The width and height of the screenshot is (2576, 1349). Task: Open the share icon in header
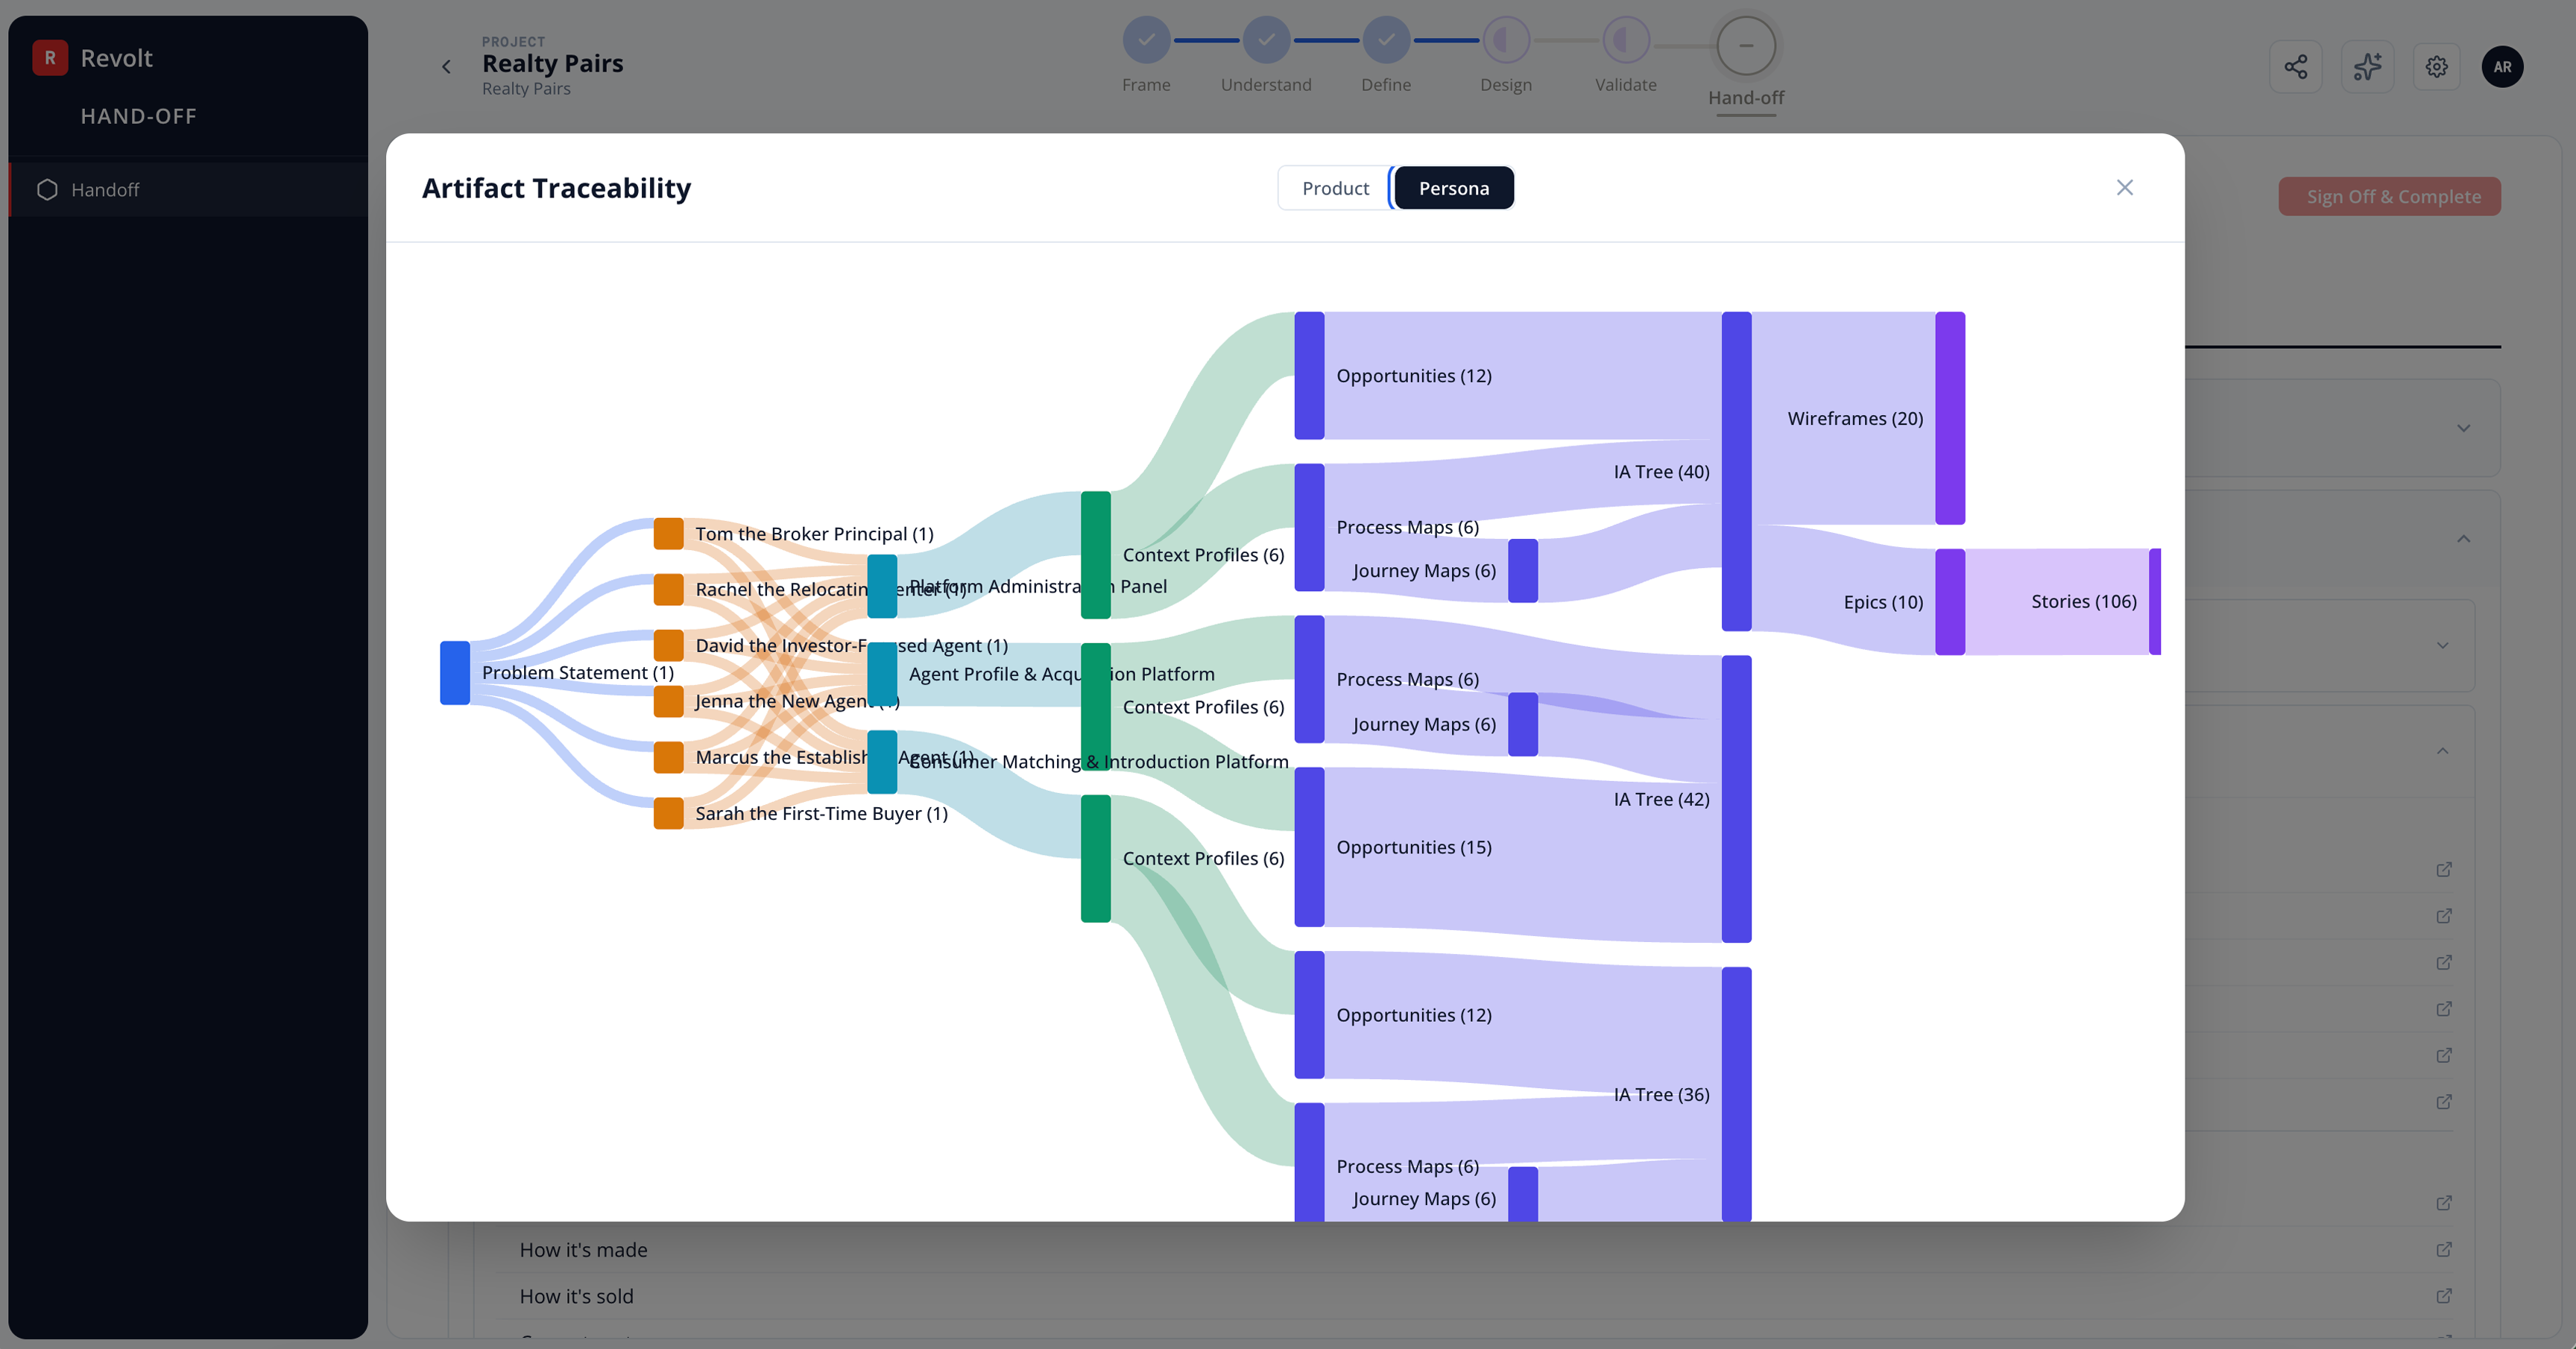(2295, 67)
